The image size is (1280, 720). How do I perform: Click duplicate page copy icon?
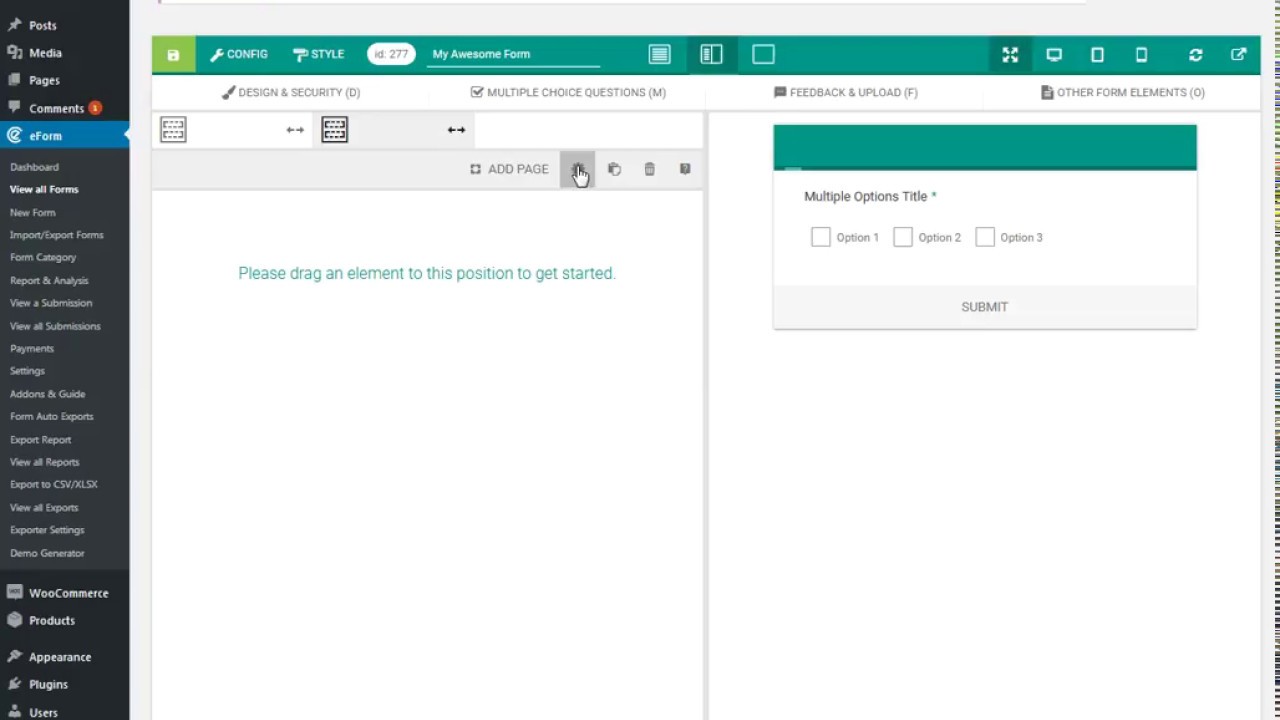click(614, 170)
